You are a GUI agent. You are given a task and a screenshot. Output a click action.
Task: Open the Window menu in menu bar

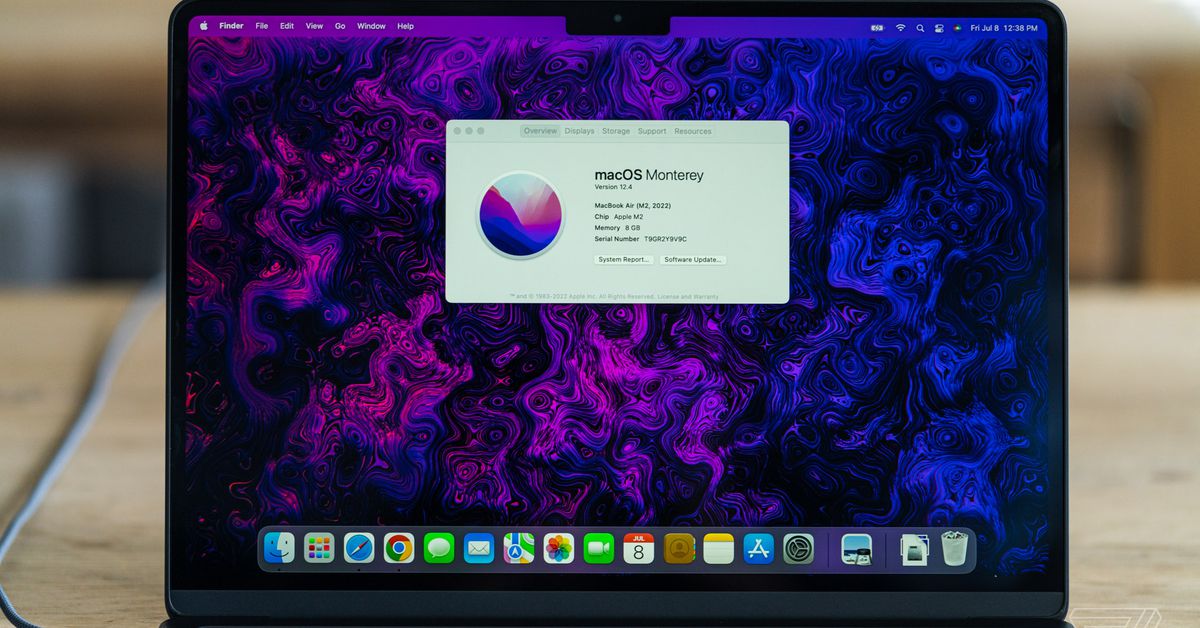coord(371,26)
